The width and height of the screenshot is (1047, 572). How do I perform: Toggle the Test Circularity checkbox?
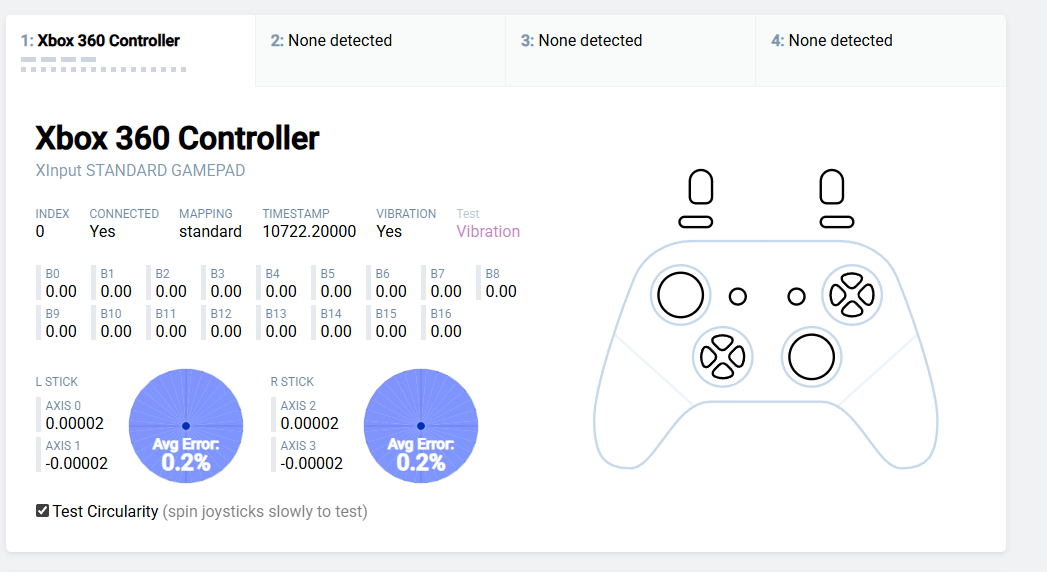42,511
